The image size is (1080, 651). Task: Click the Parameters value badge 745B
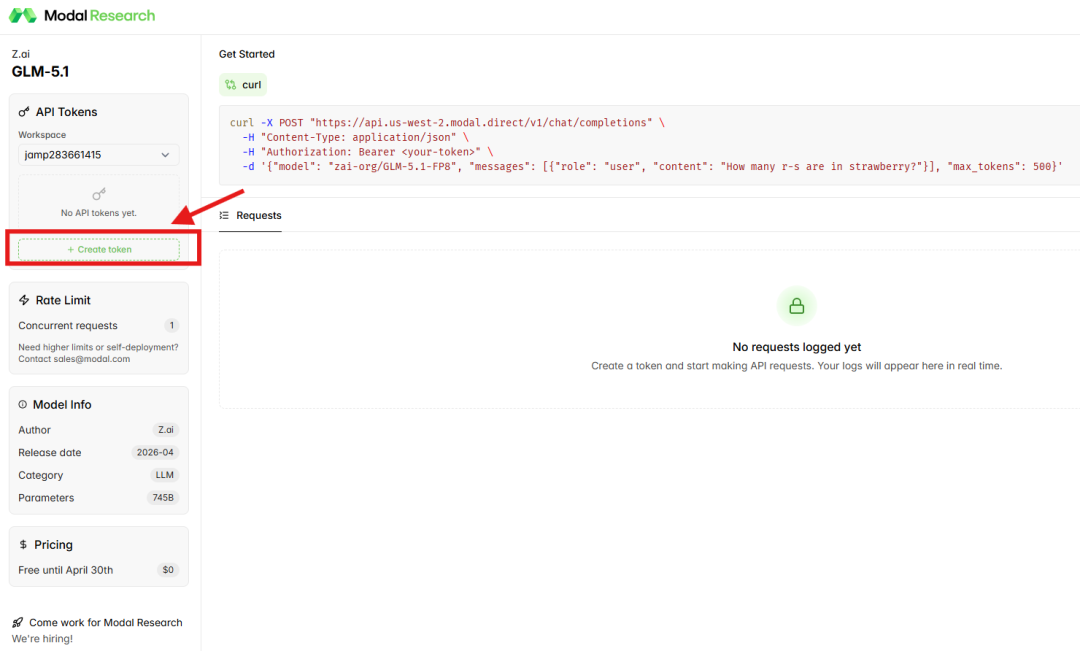[163, 497]
